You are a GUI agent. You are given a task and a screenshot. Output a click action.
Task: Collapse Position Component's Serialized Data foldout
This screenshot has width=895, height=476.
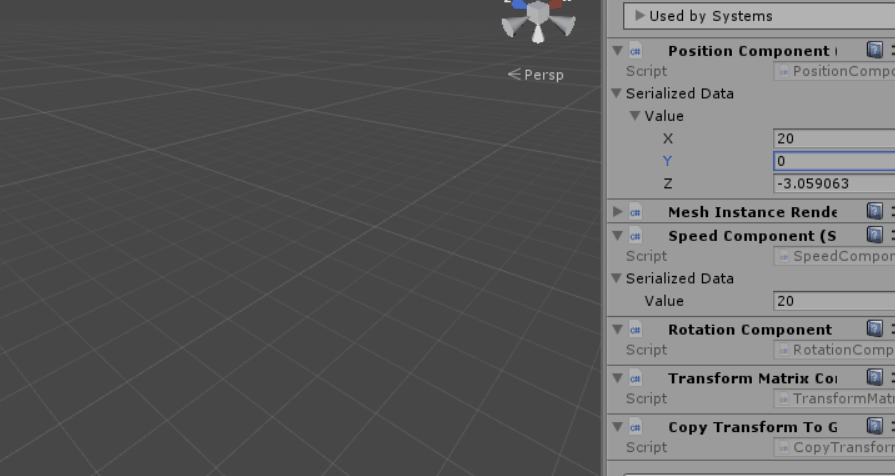point(616,93)
